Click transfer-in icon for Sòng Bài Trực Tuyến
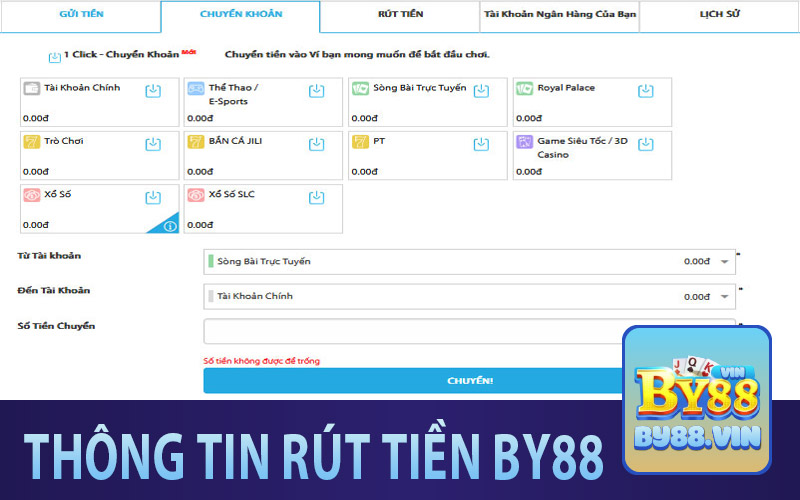 point(481,91)
